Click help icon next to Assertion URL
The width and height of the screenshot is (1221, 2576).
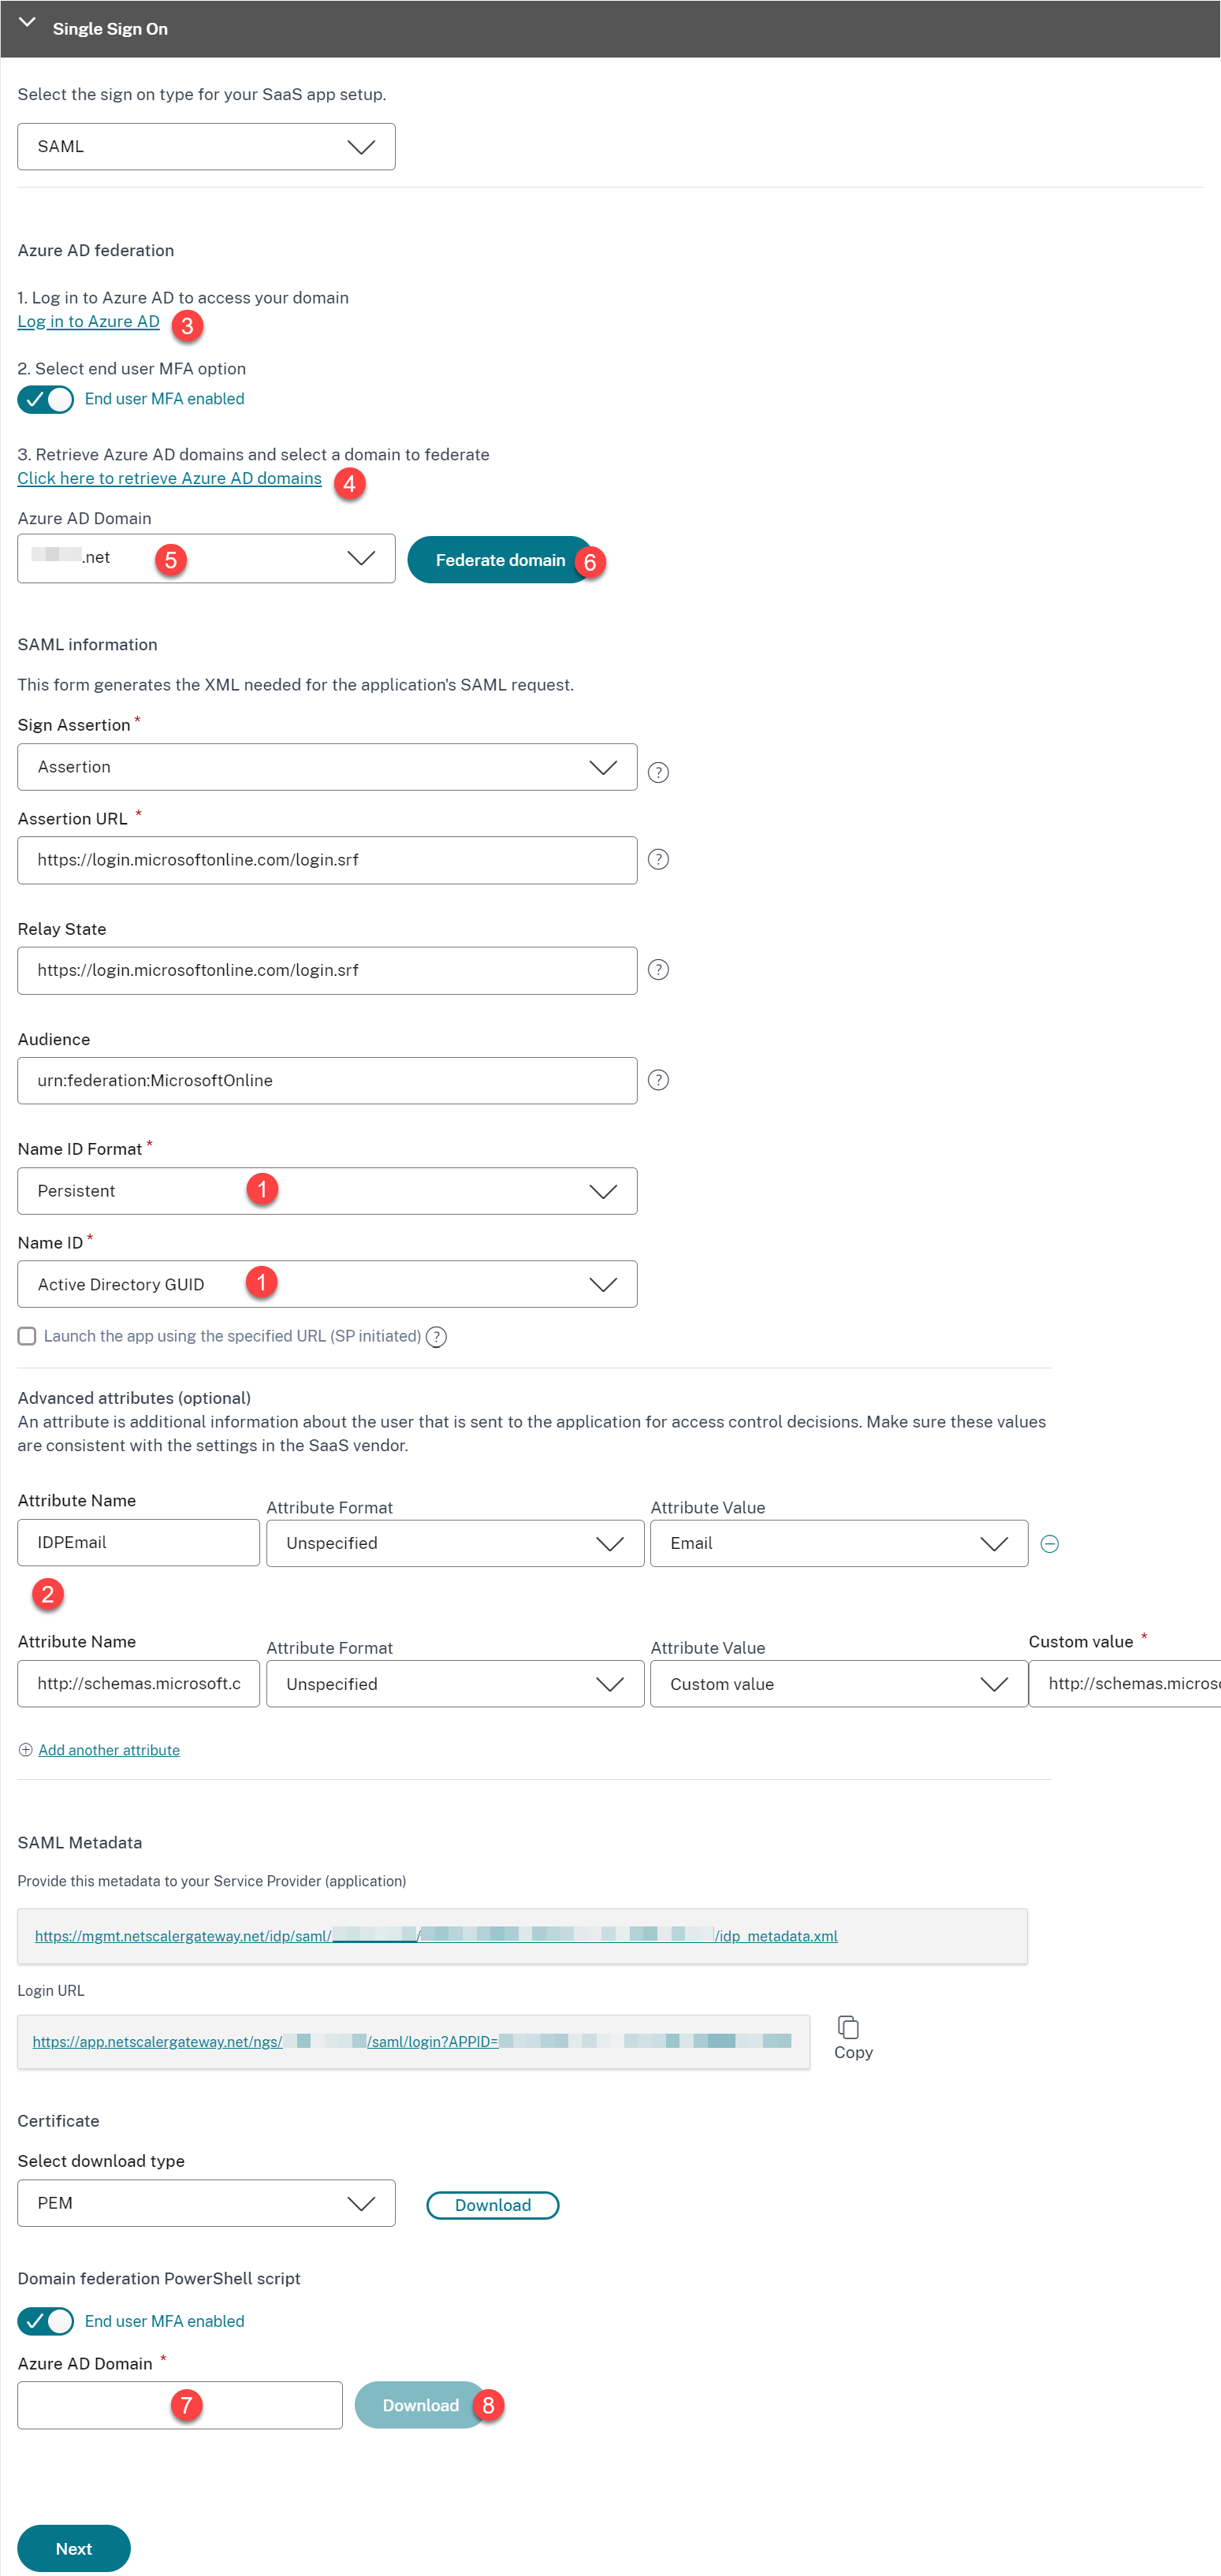pyautogui.click(x=658, y=859)
